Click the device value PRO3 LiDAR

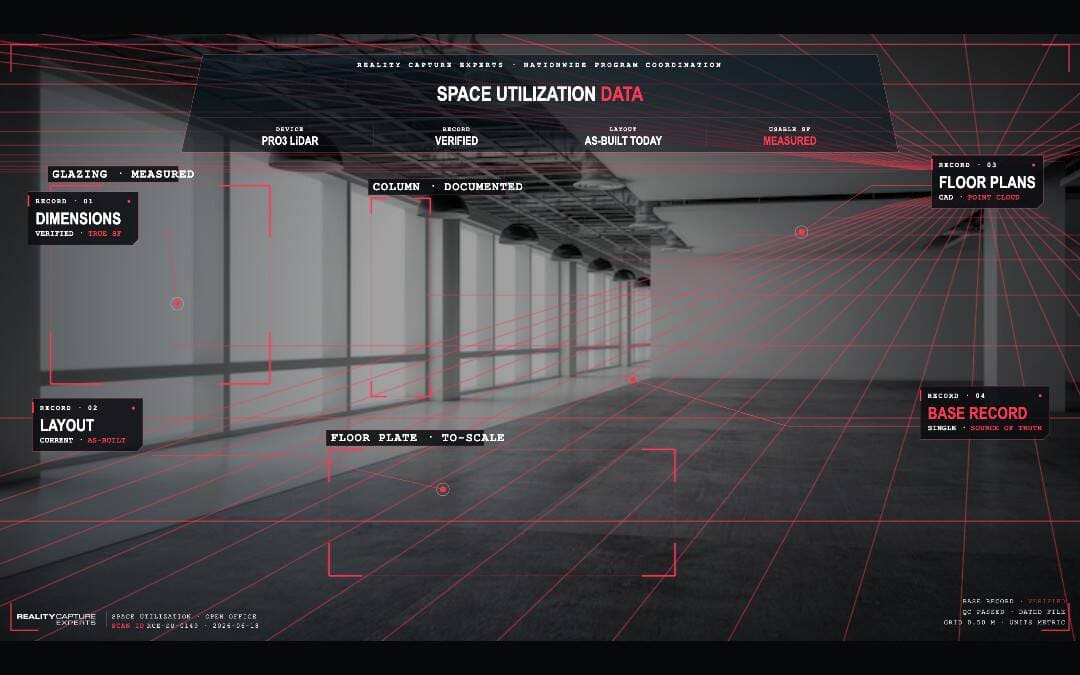(289, 141)
